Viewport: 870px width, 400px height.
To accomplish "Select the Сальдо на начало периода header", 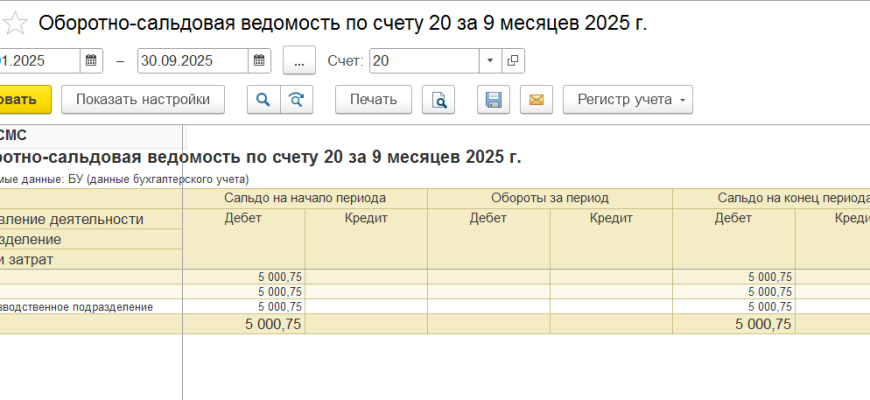I will (x=305, y=198).
